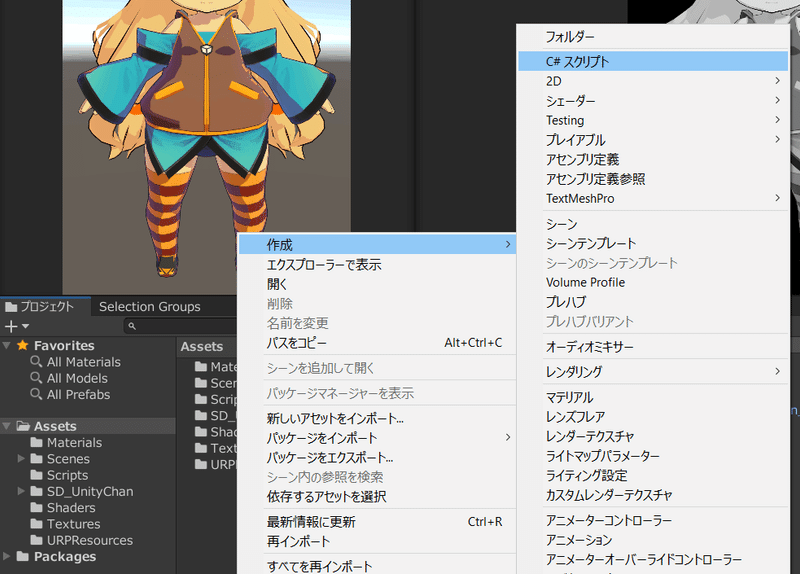Choose 最新情報に更新 from context menu
Screen dimensions: 800x574
[x=377, y=522]
